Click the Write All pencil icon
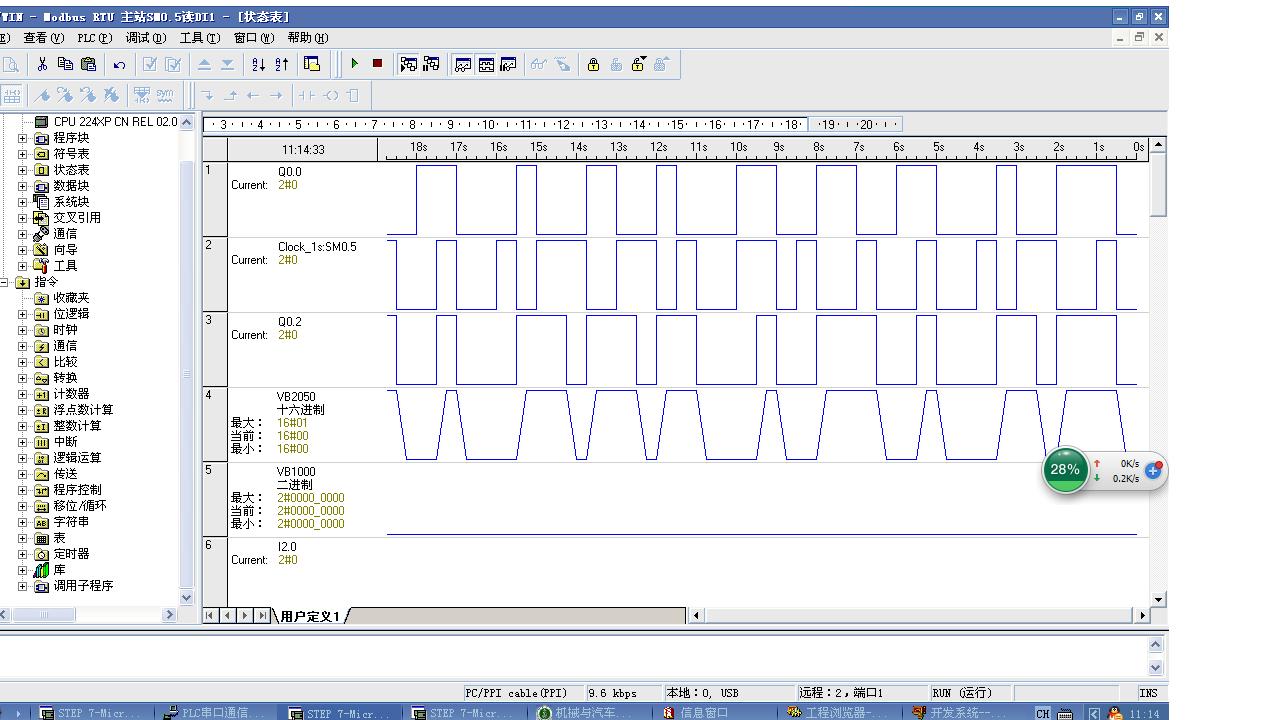Viewport: 1280px width, 720px height. tap(562, 64)
